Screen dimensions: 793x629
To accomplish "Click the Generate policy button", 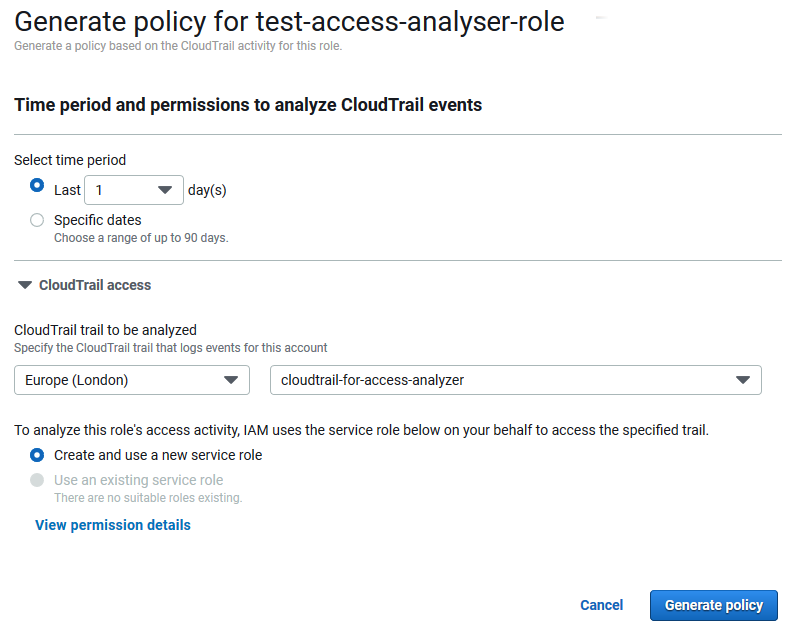I will click(x=713, y=605).
